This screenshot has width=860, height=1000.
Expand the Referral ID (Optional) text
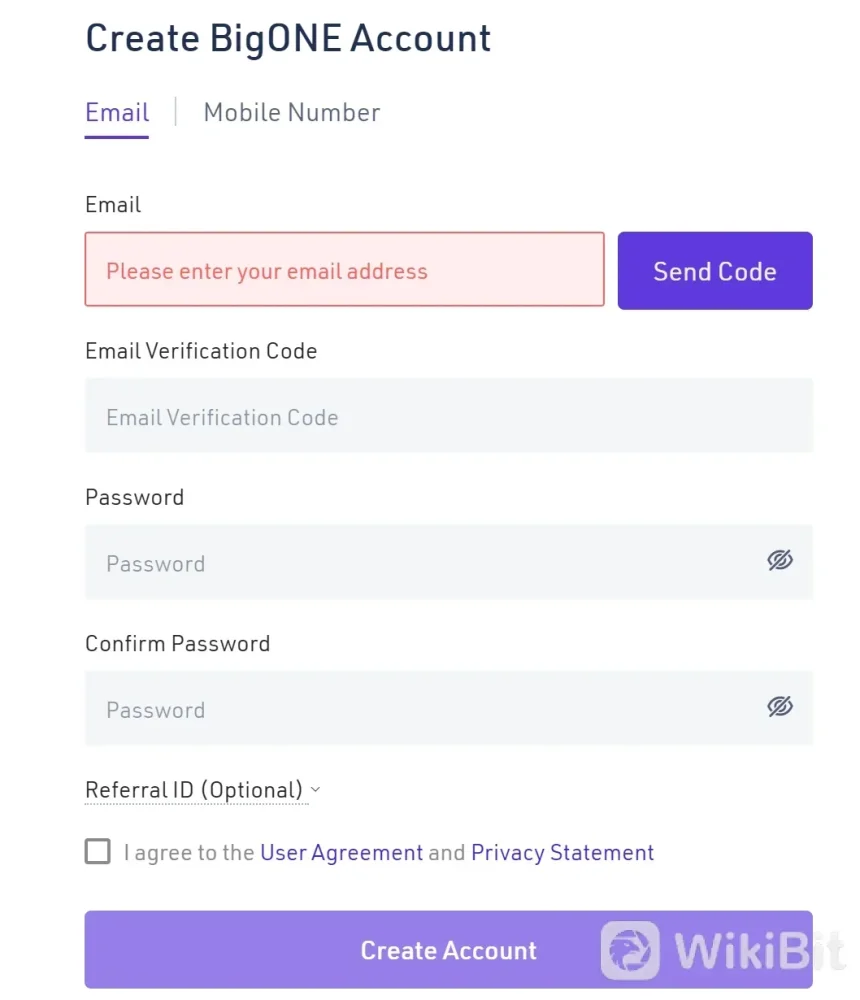point(194,790)
